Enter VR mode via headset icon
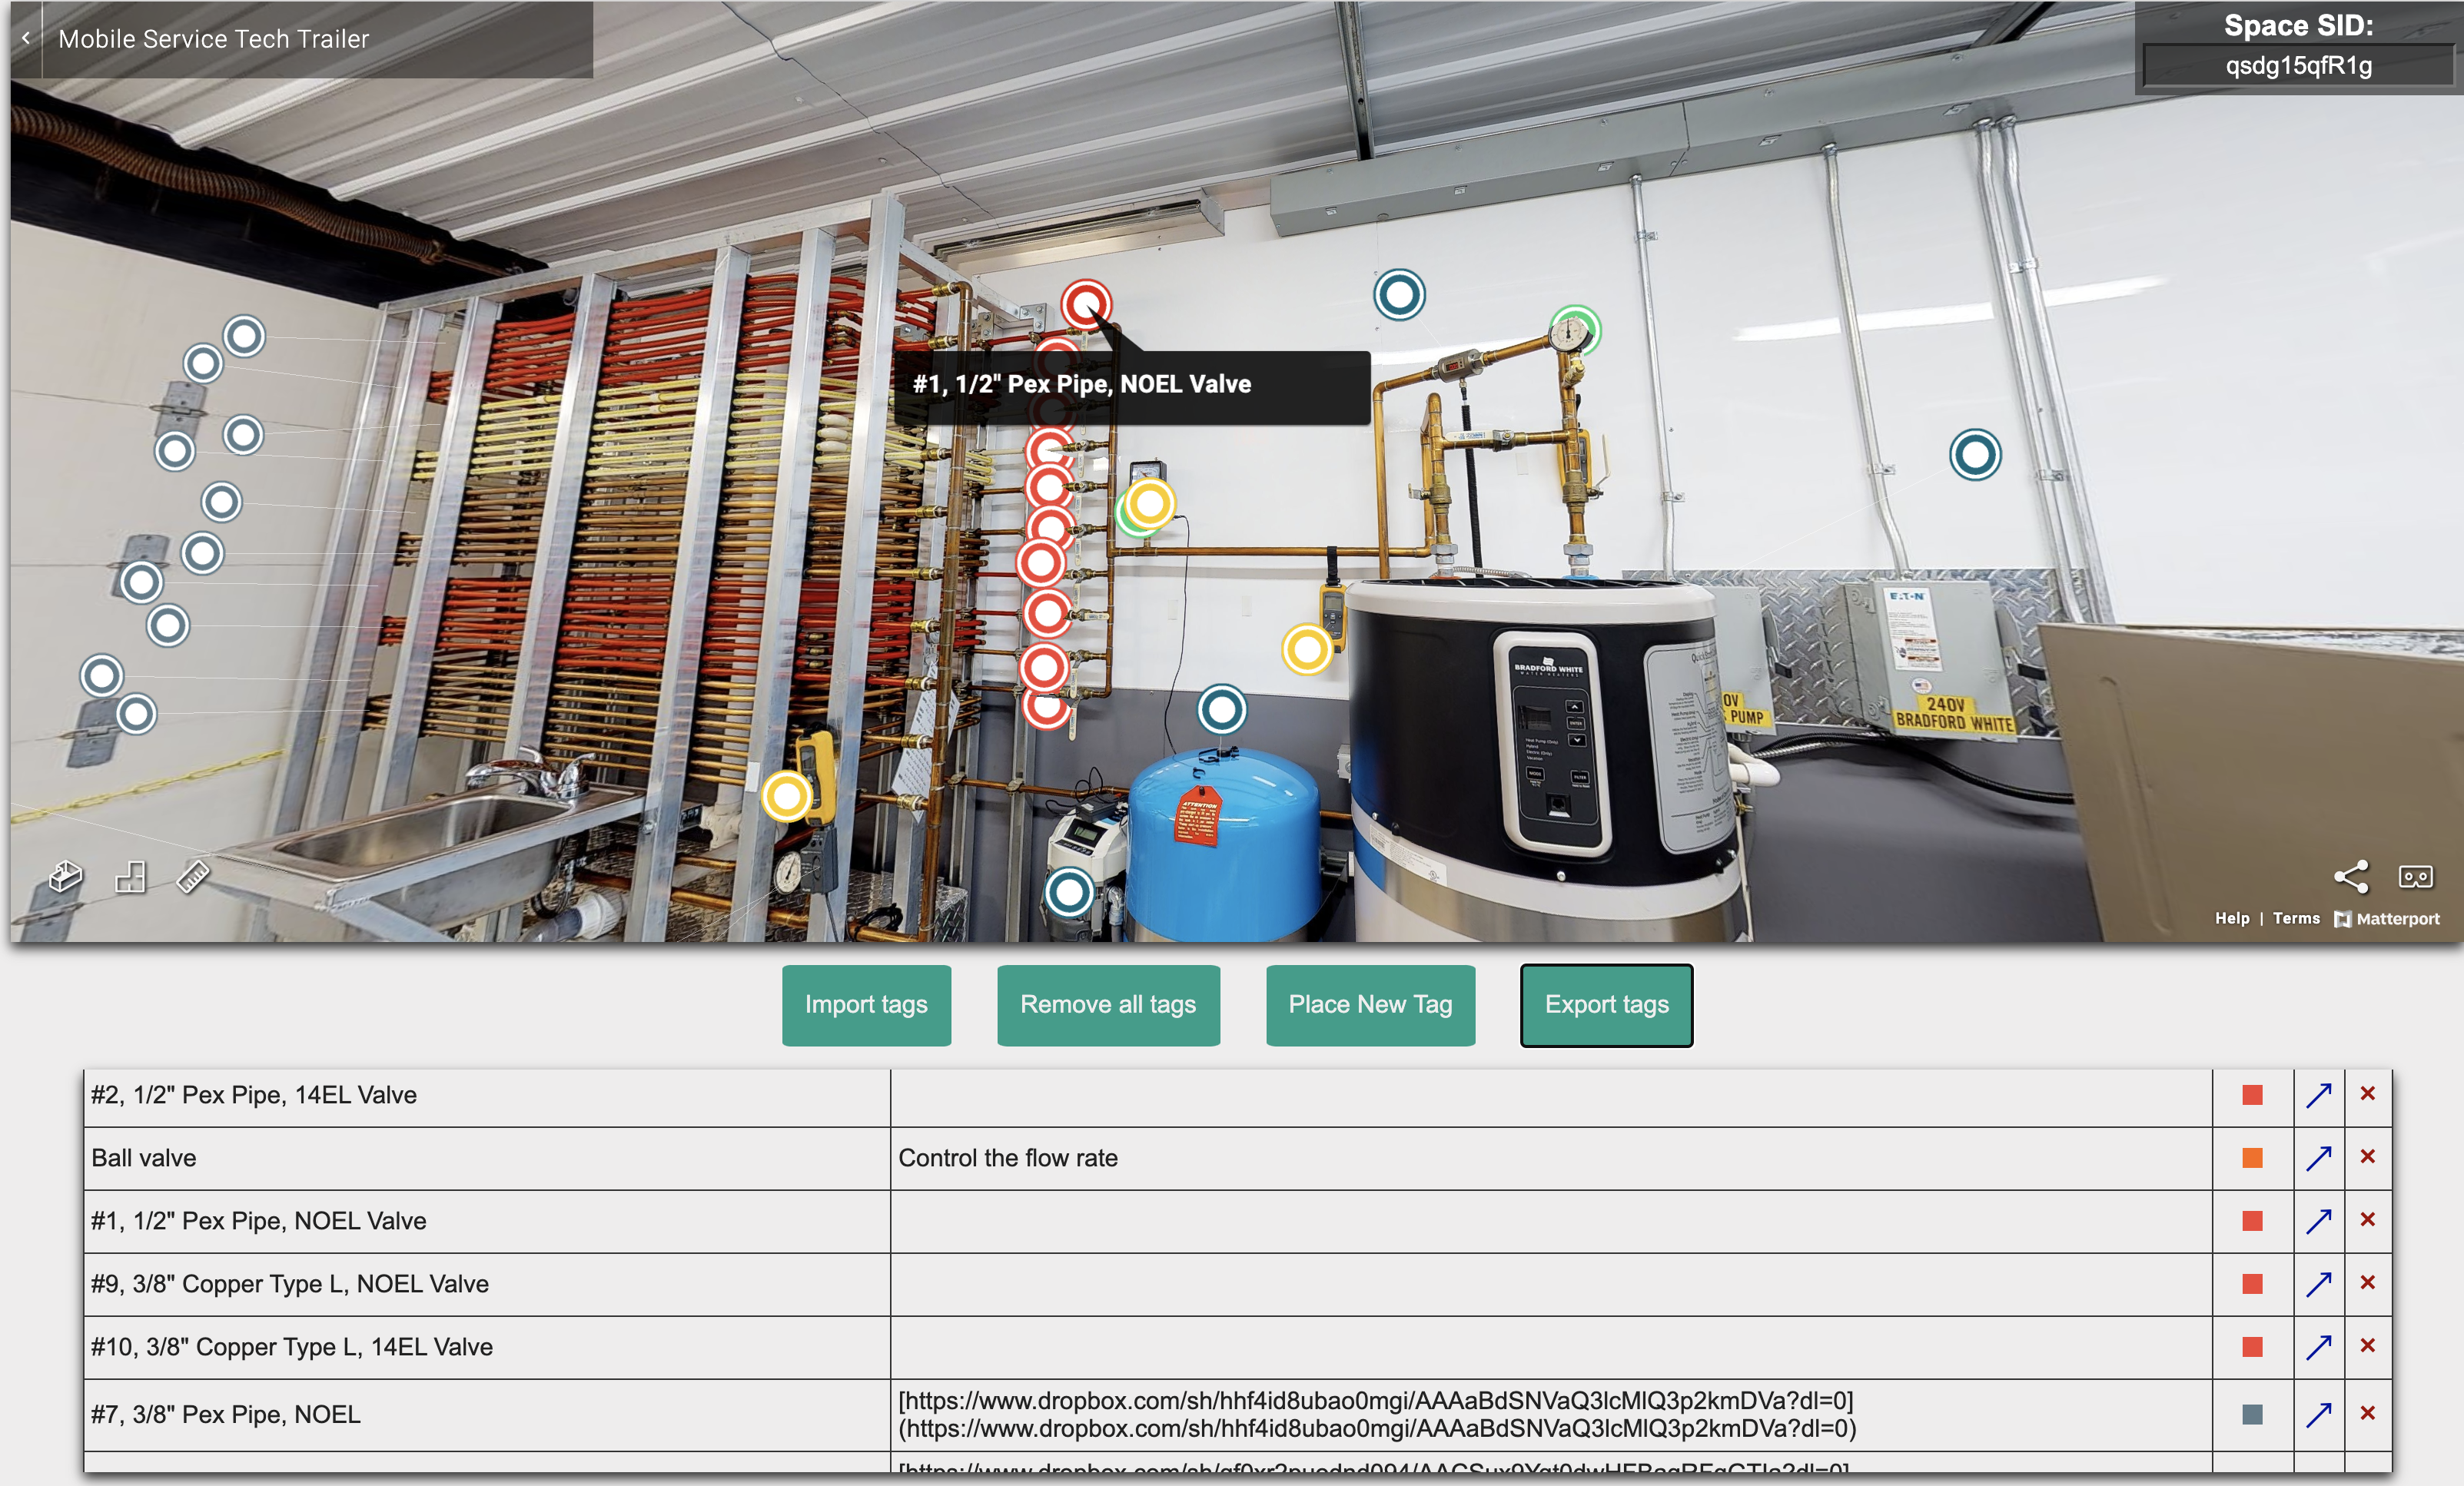This screenshot has width=2464, height=1486. [x=2415, y=877]
